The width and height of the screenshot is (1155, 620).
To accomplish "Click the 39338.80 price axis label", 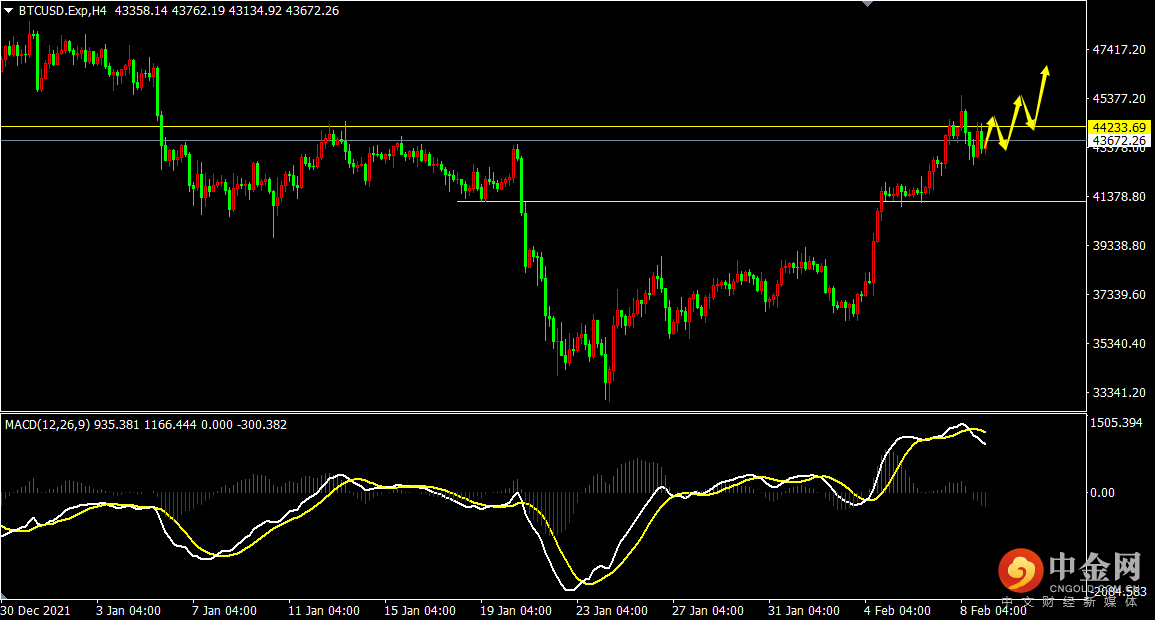I will pos(1119,245).
